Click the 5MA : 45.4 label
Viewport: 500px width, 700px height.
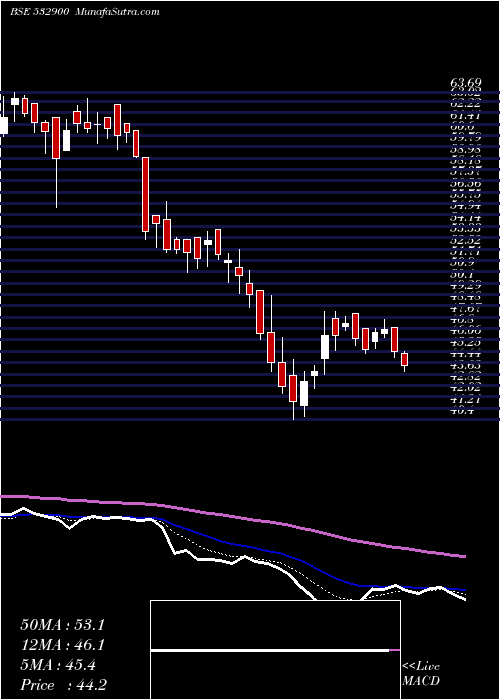click(58, 665)
